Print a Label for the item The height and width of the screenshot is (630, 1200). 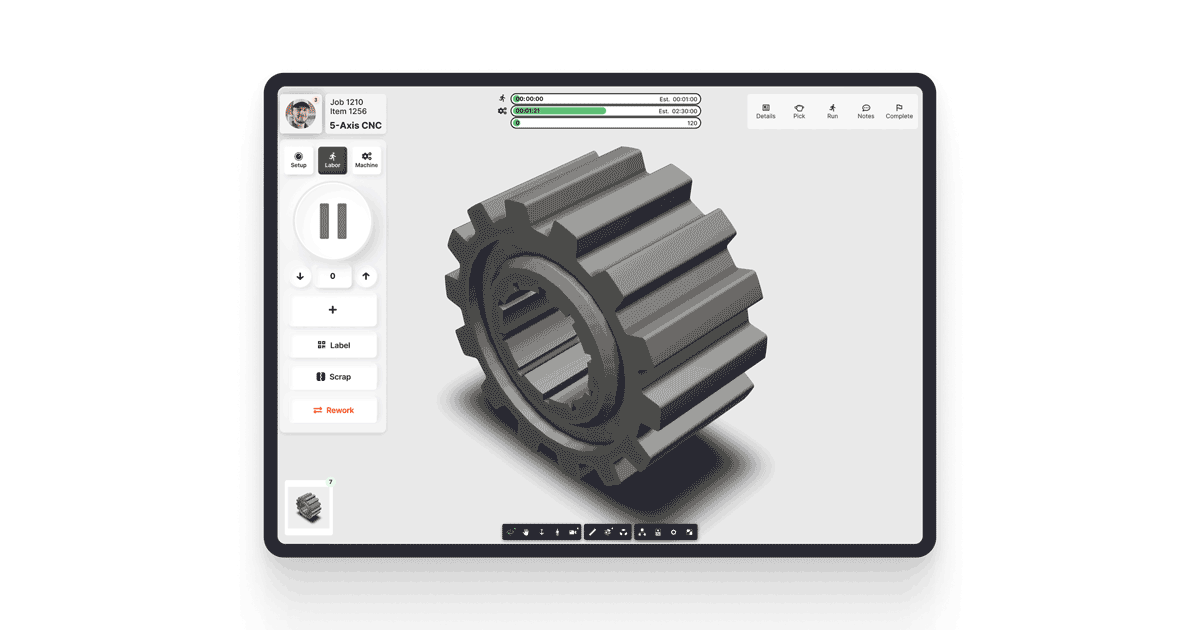[333, 344]
